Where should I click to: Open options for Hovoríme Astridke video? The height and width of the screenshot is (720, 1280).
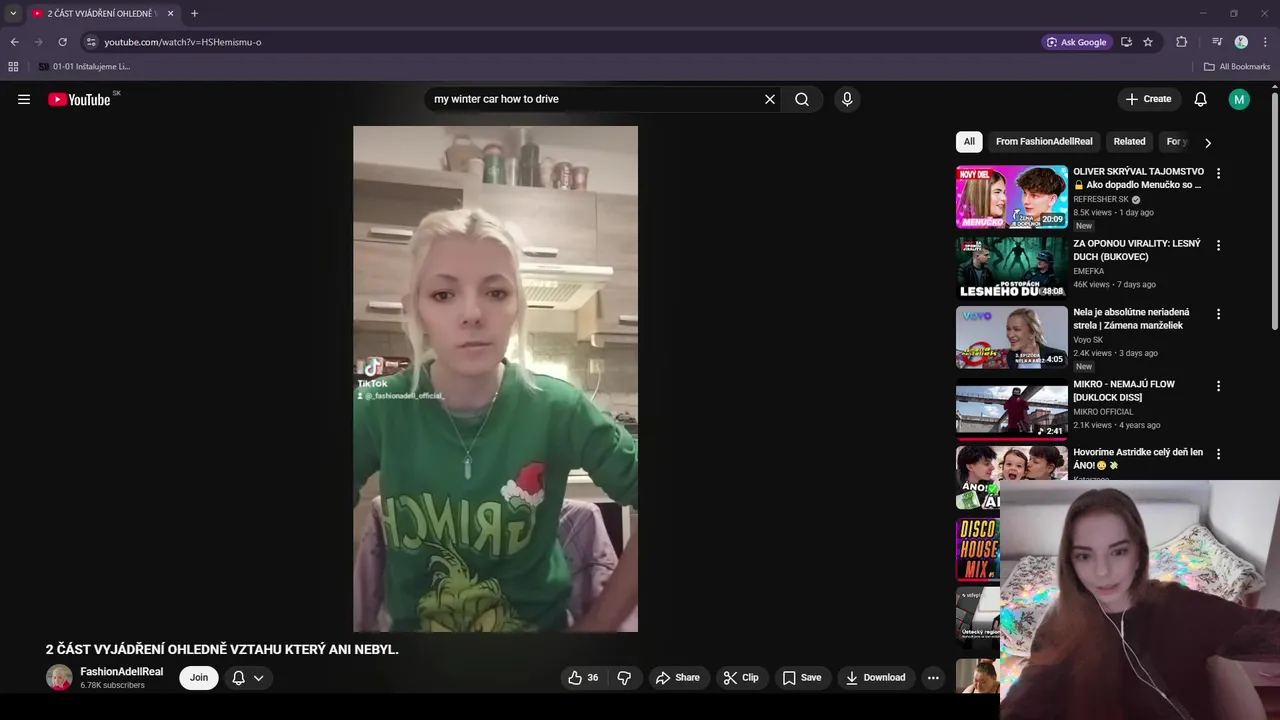(1218, 454)
